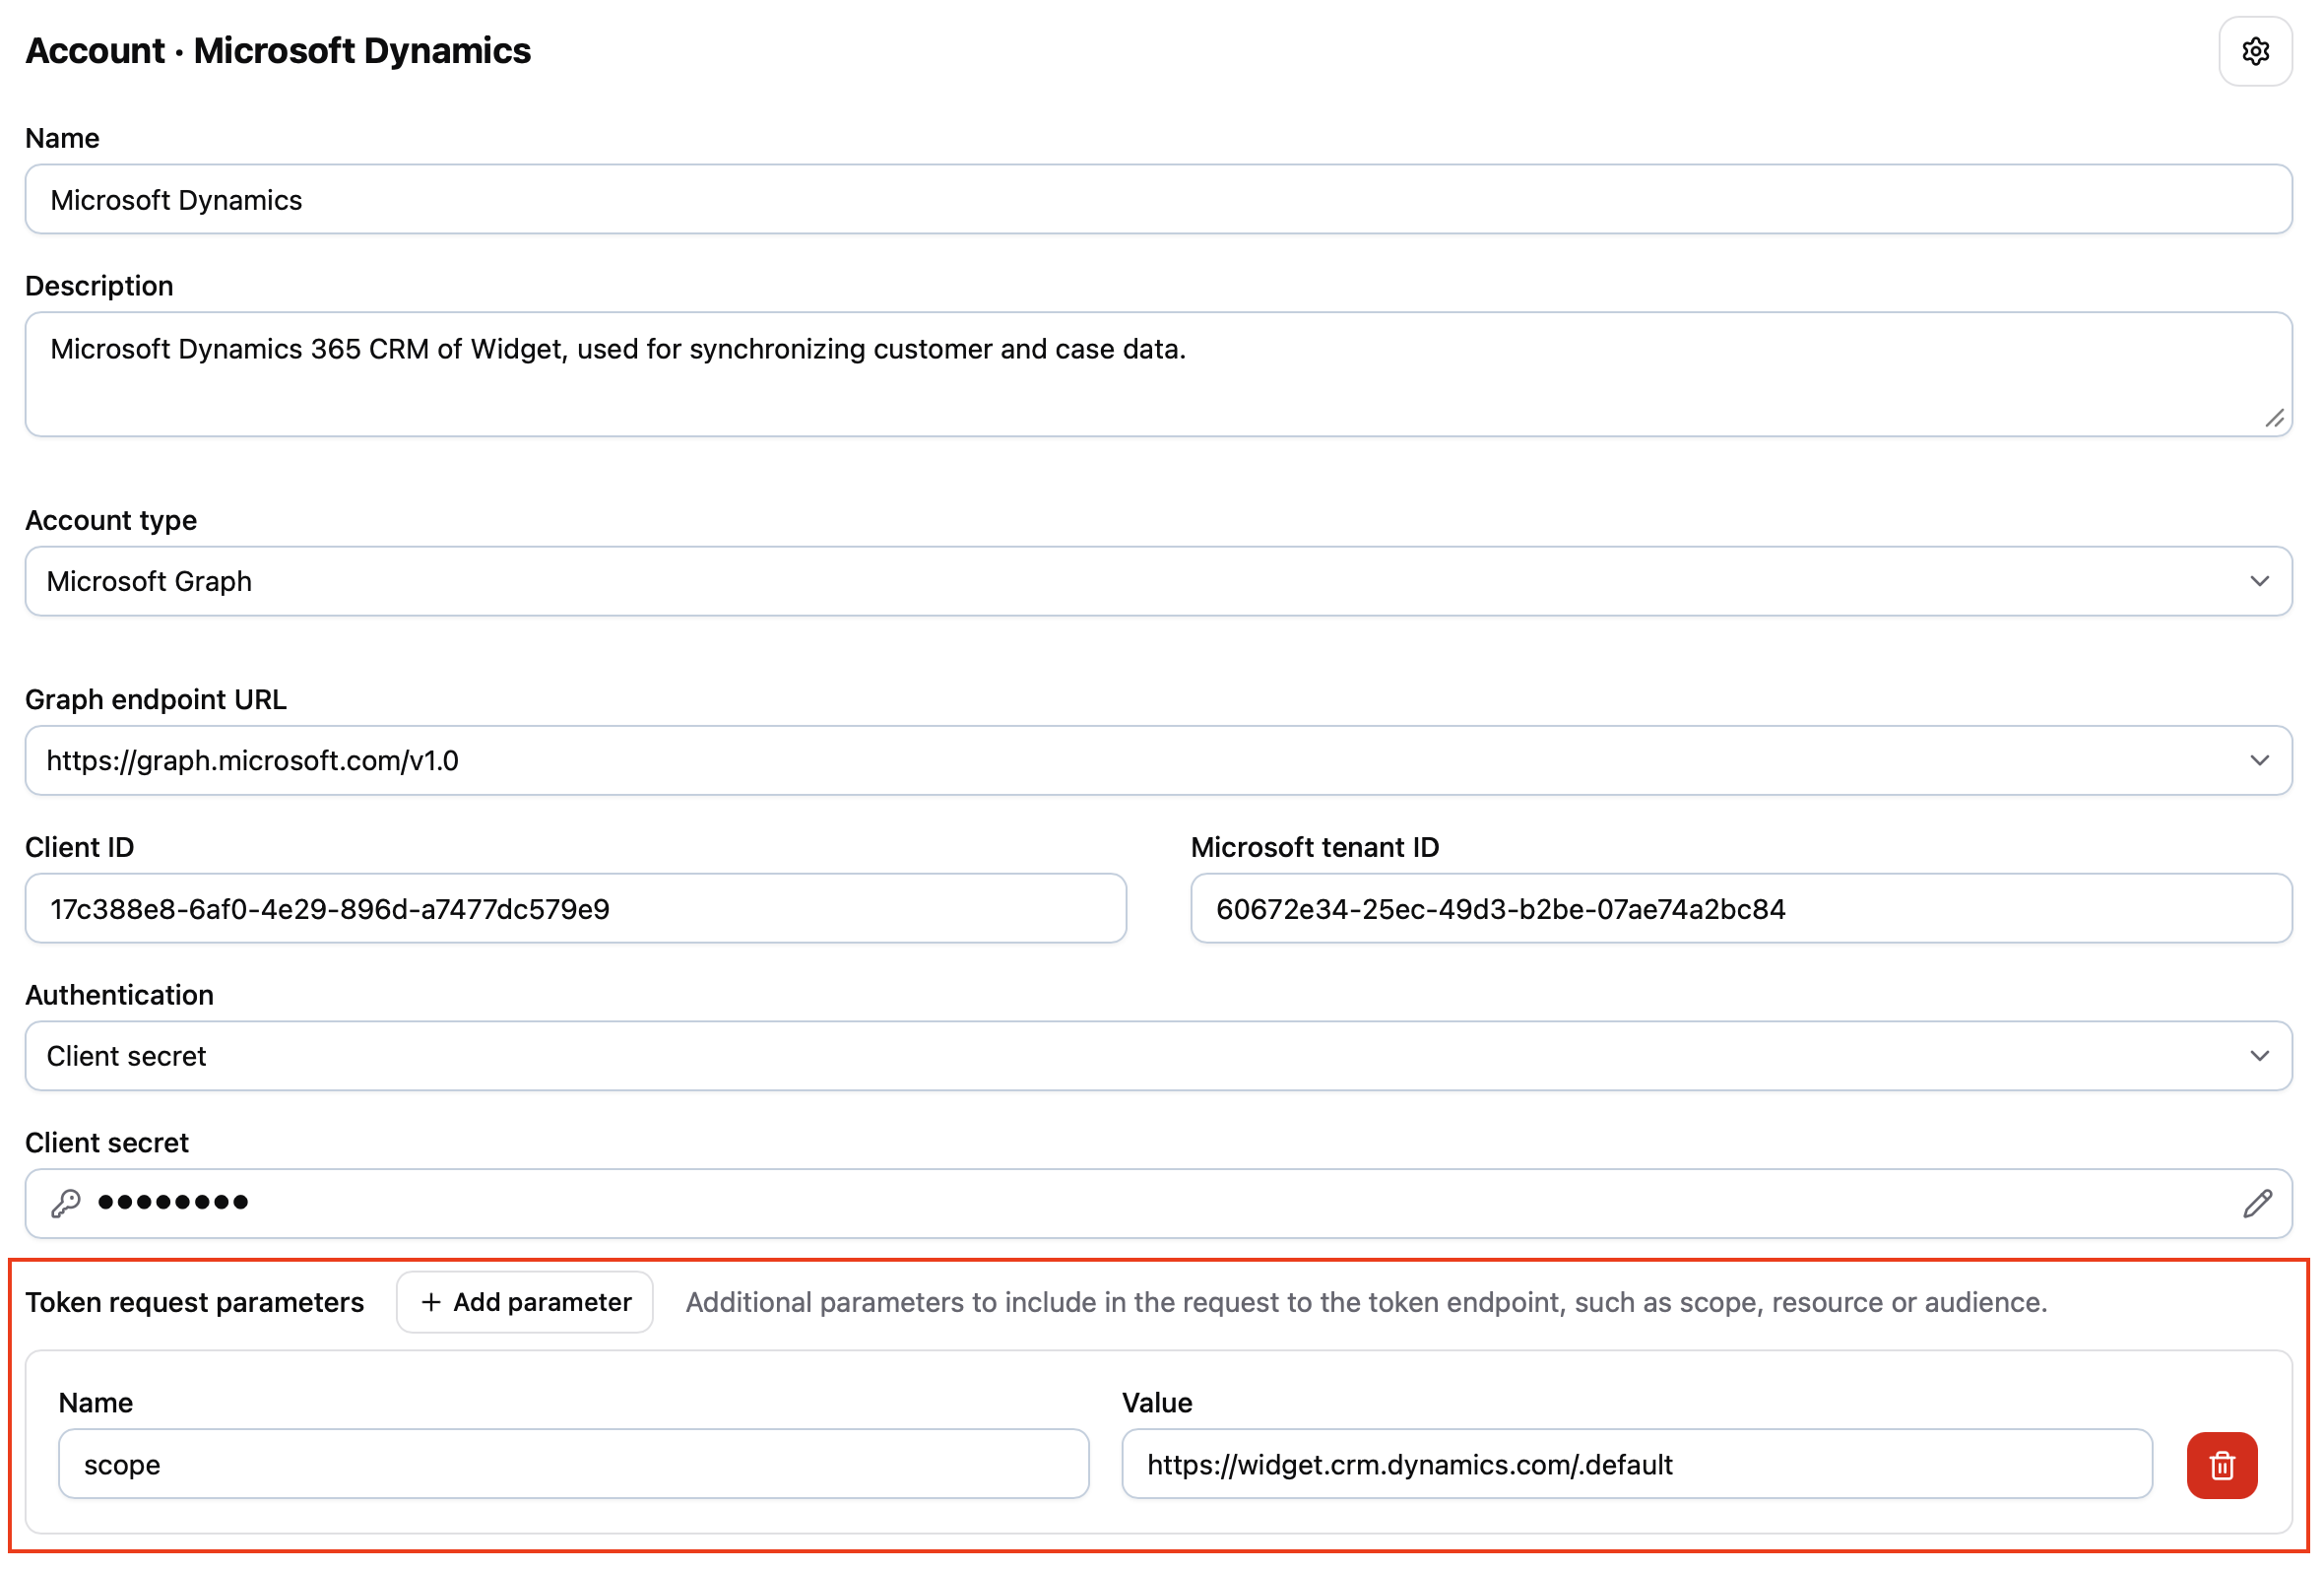Expand the Graph endpoint URL dropdown
Image resolution: width=2324 pixels, height=1570 pixels.
1158,760
